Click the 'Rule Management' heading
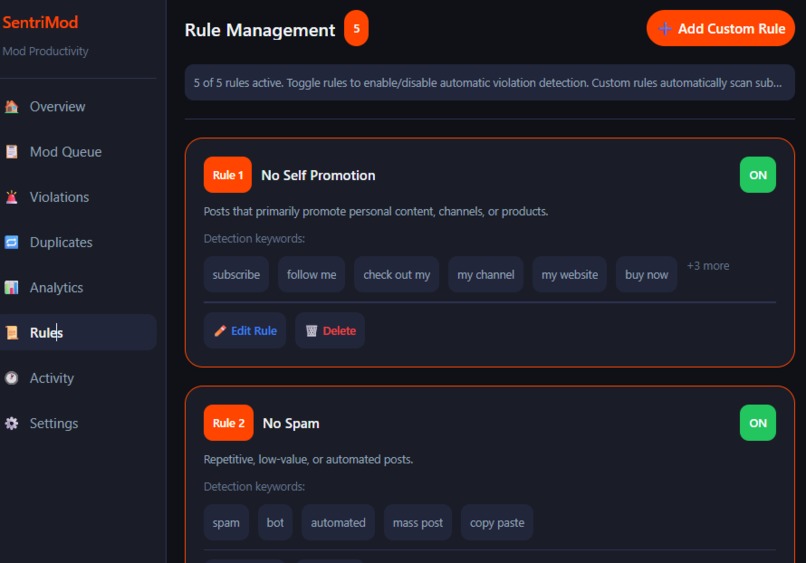806x563 pixels. (260, 30)
